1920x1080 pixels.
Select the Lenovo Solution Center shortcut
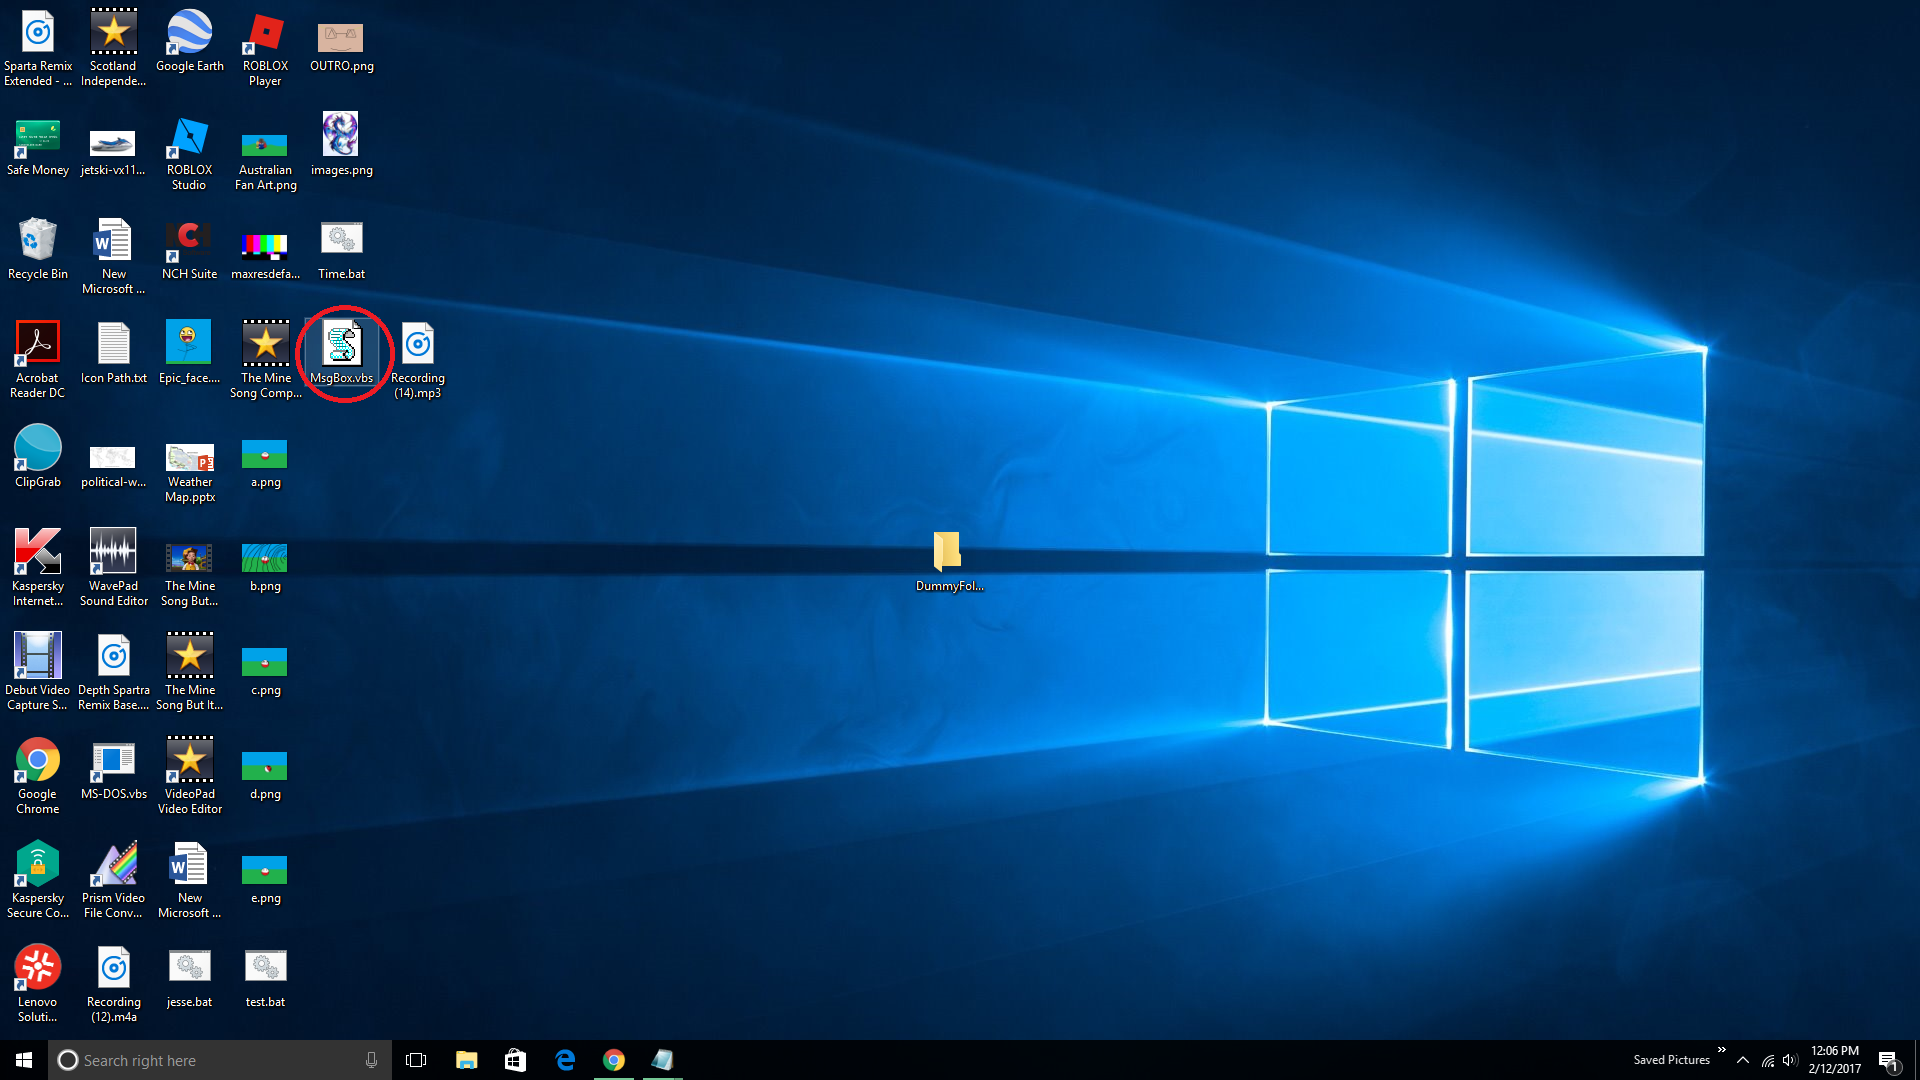coord(38,985)
